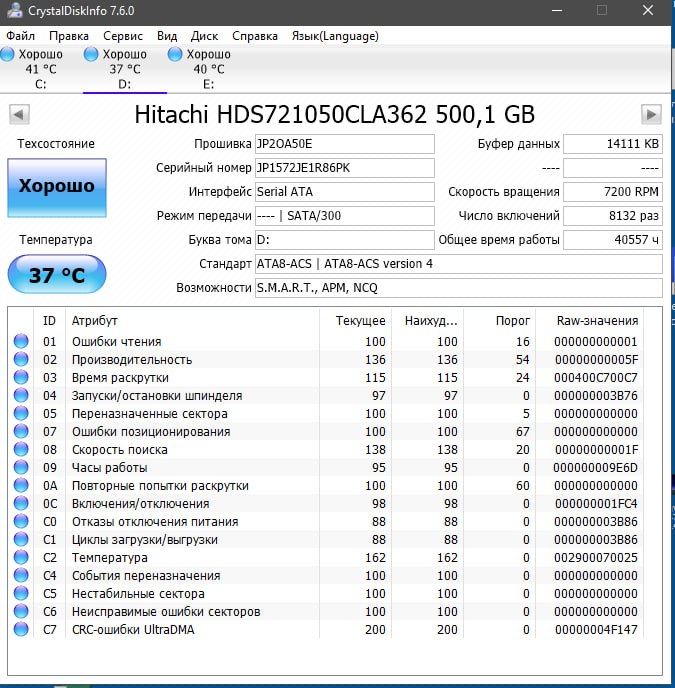Click status orb for Отказы отключения питания row
This screenshot has width=675, height=688.
click(x=21, y=521)
